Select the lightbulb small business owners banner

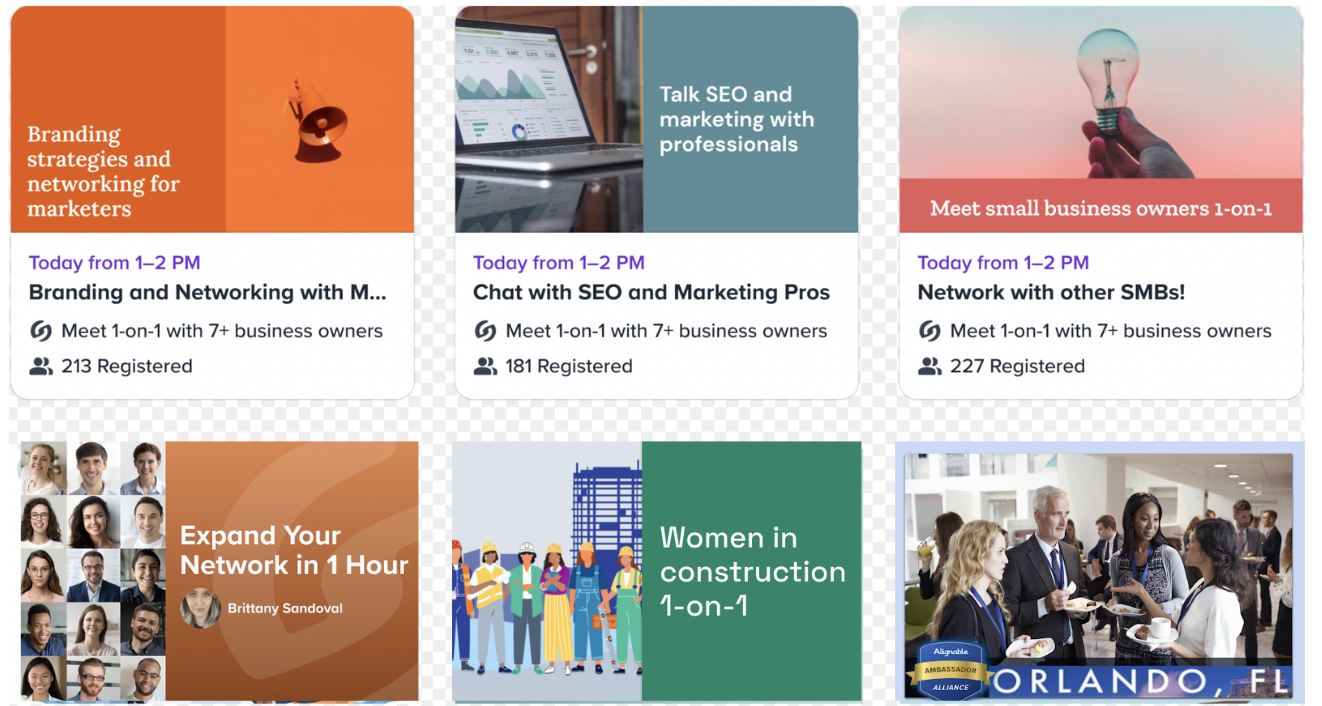pyautogui.click(x=1101, y=120)
